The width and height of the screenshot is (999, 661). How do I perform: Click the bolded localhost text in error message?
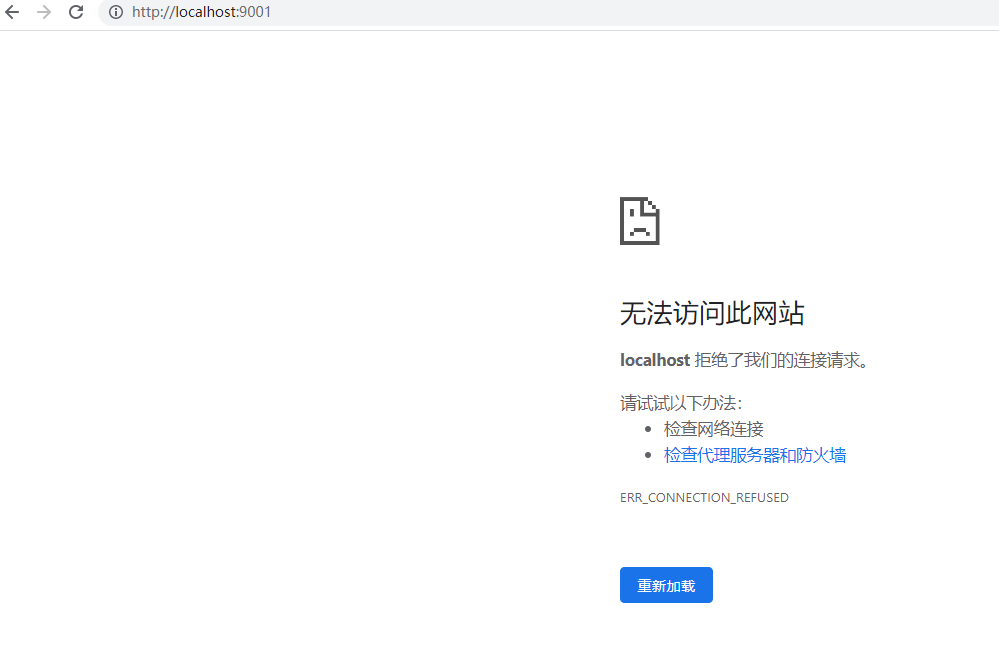654,360
